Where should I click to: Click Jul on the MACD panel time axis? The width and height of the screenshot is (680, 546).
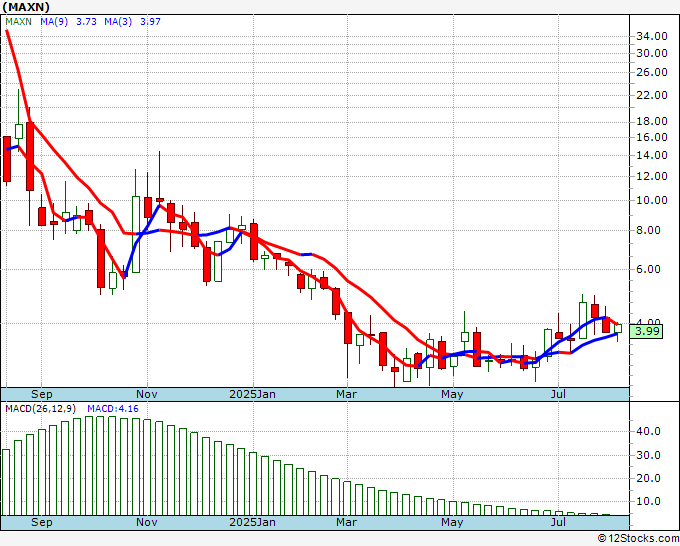pyautogui.click(x=558, y=522)
